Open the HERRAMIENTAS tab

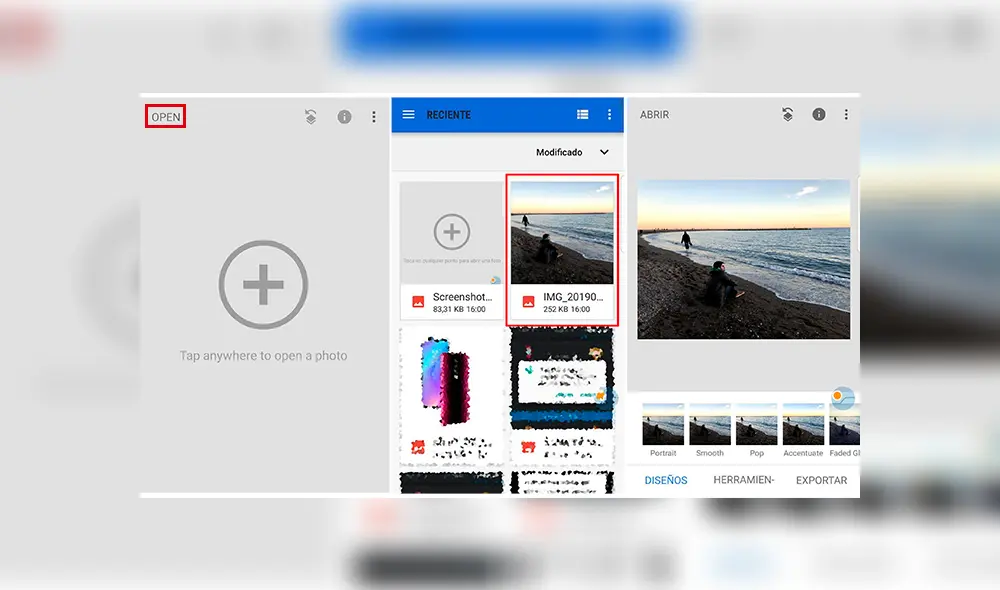(743, 480)
